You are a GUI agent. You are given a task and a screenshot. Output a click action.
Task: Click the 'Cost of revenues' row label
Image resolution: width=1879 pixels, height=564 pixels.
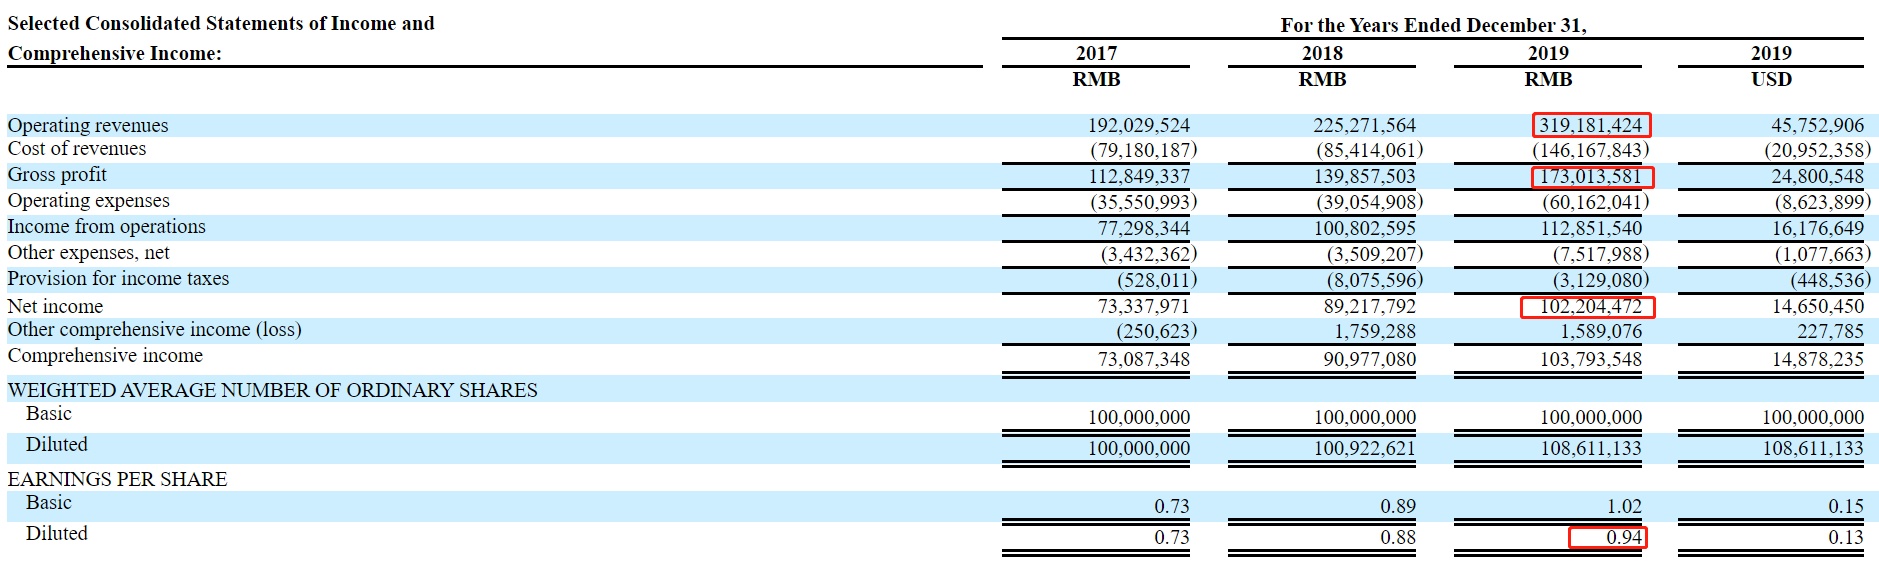click(x=77, y=149)
